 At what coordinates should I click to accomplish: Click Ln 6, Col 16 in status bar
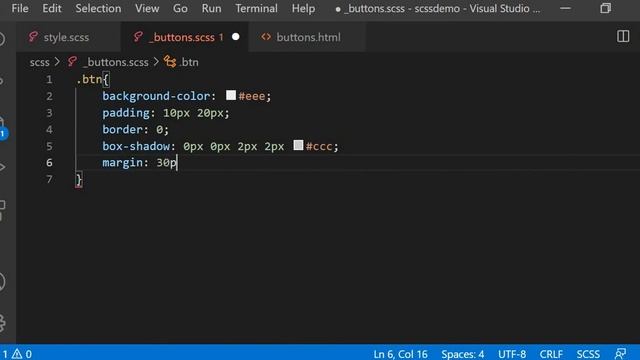tap(400, 354)
